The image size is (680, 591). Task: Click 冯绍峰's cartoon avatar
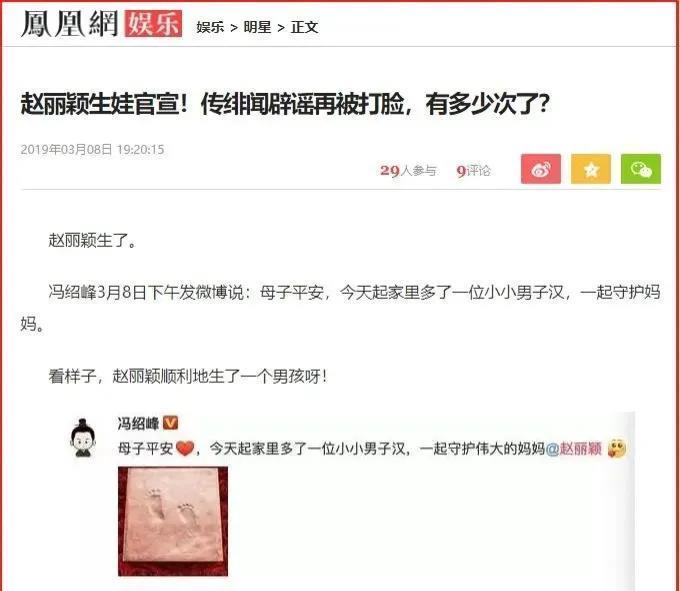[x=83, y=438]
